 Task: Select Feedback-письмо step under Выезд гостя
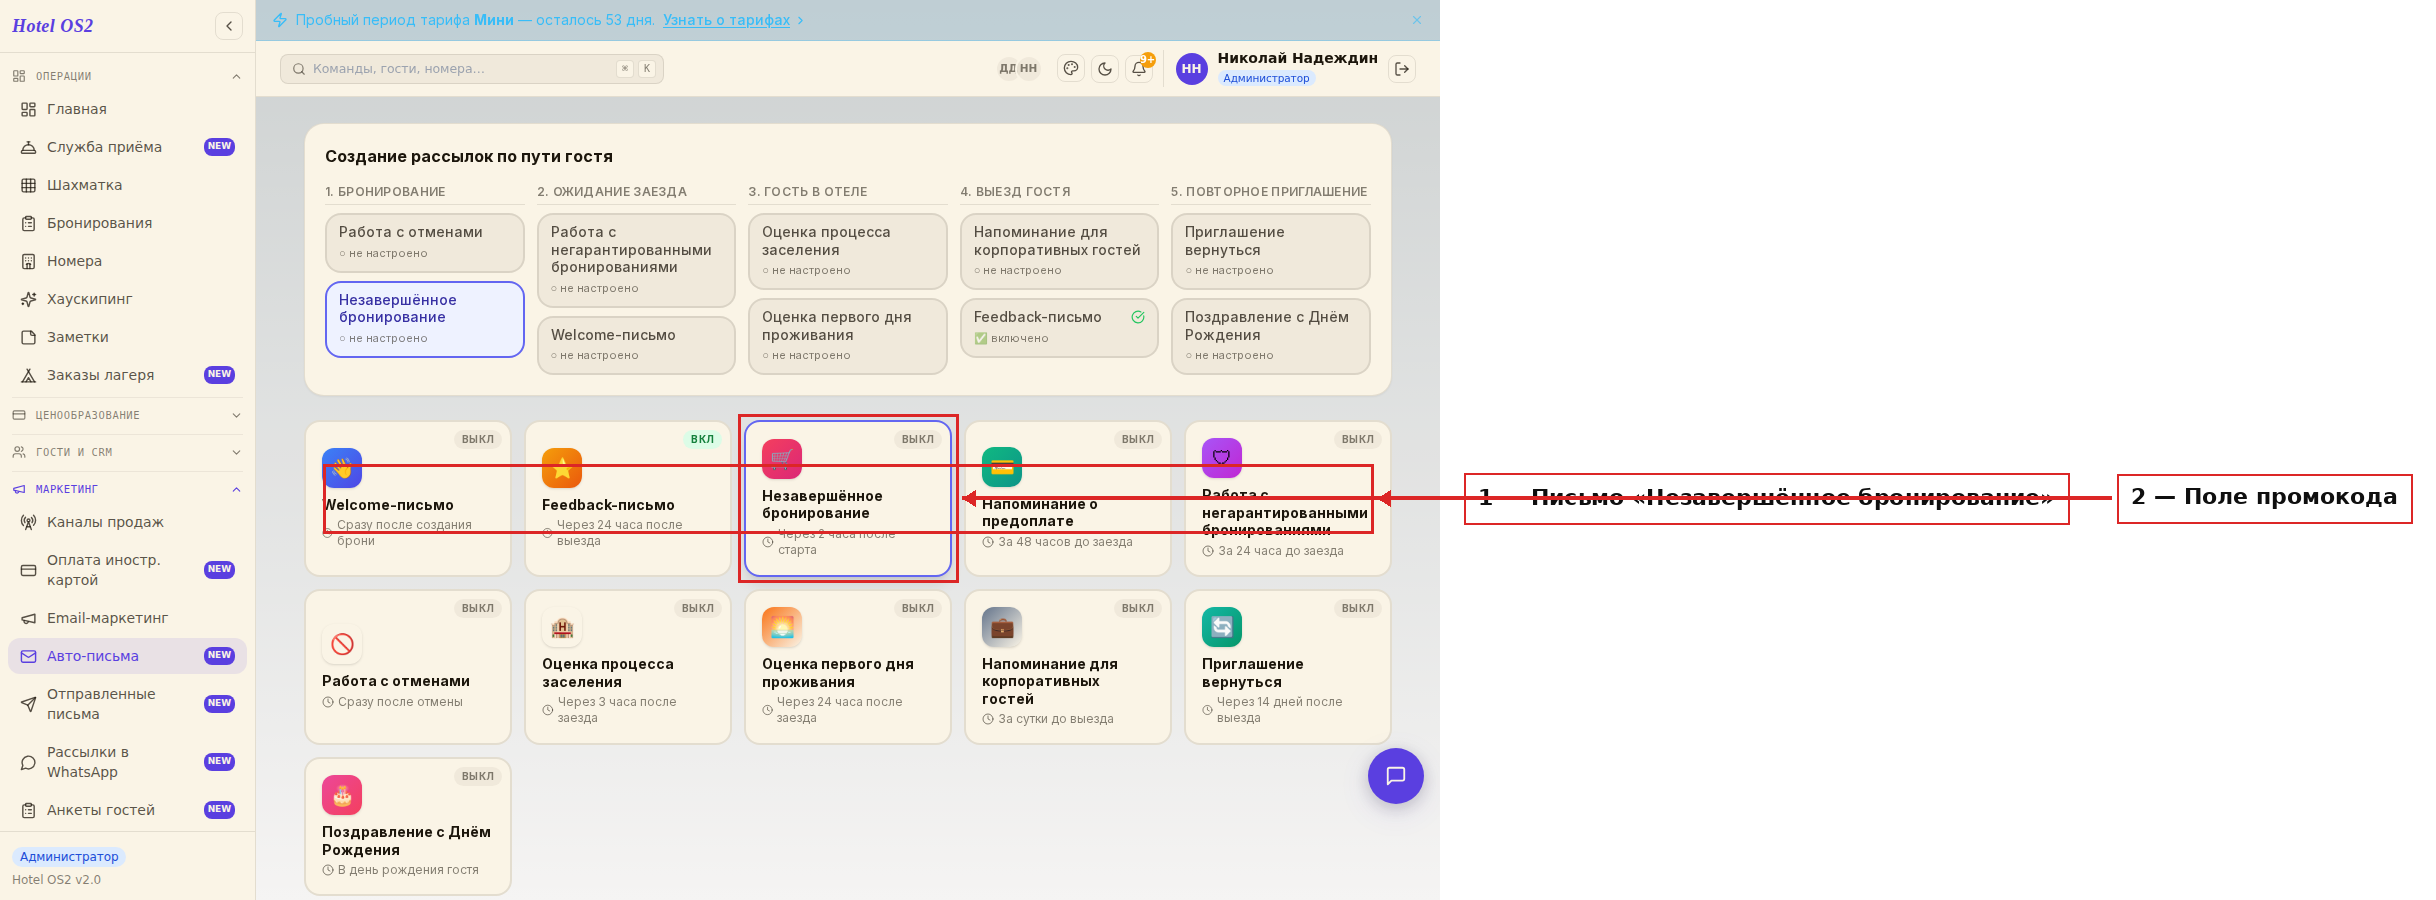(1059, 327)
